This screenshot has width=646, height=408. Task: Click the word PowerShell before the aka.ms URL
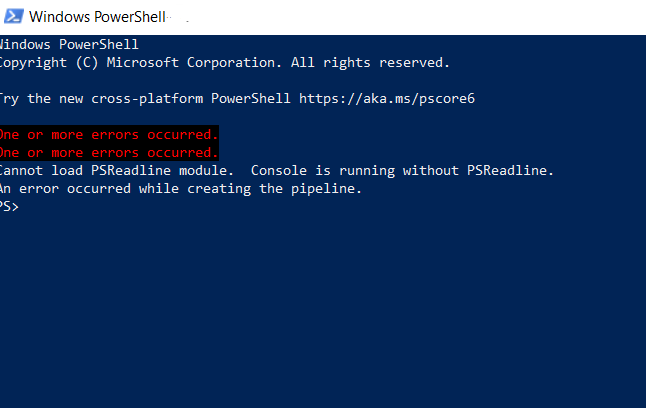[250, 99]
